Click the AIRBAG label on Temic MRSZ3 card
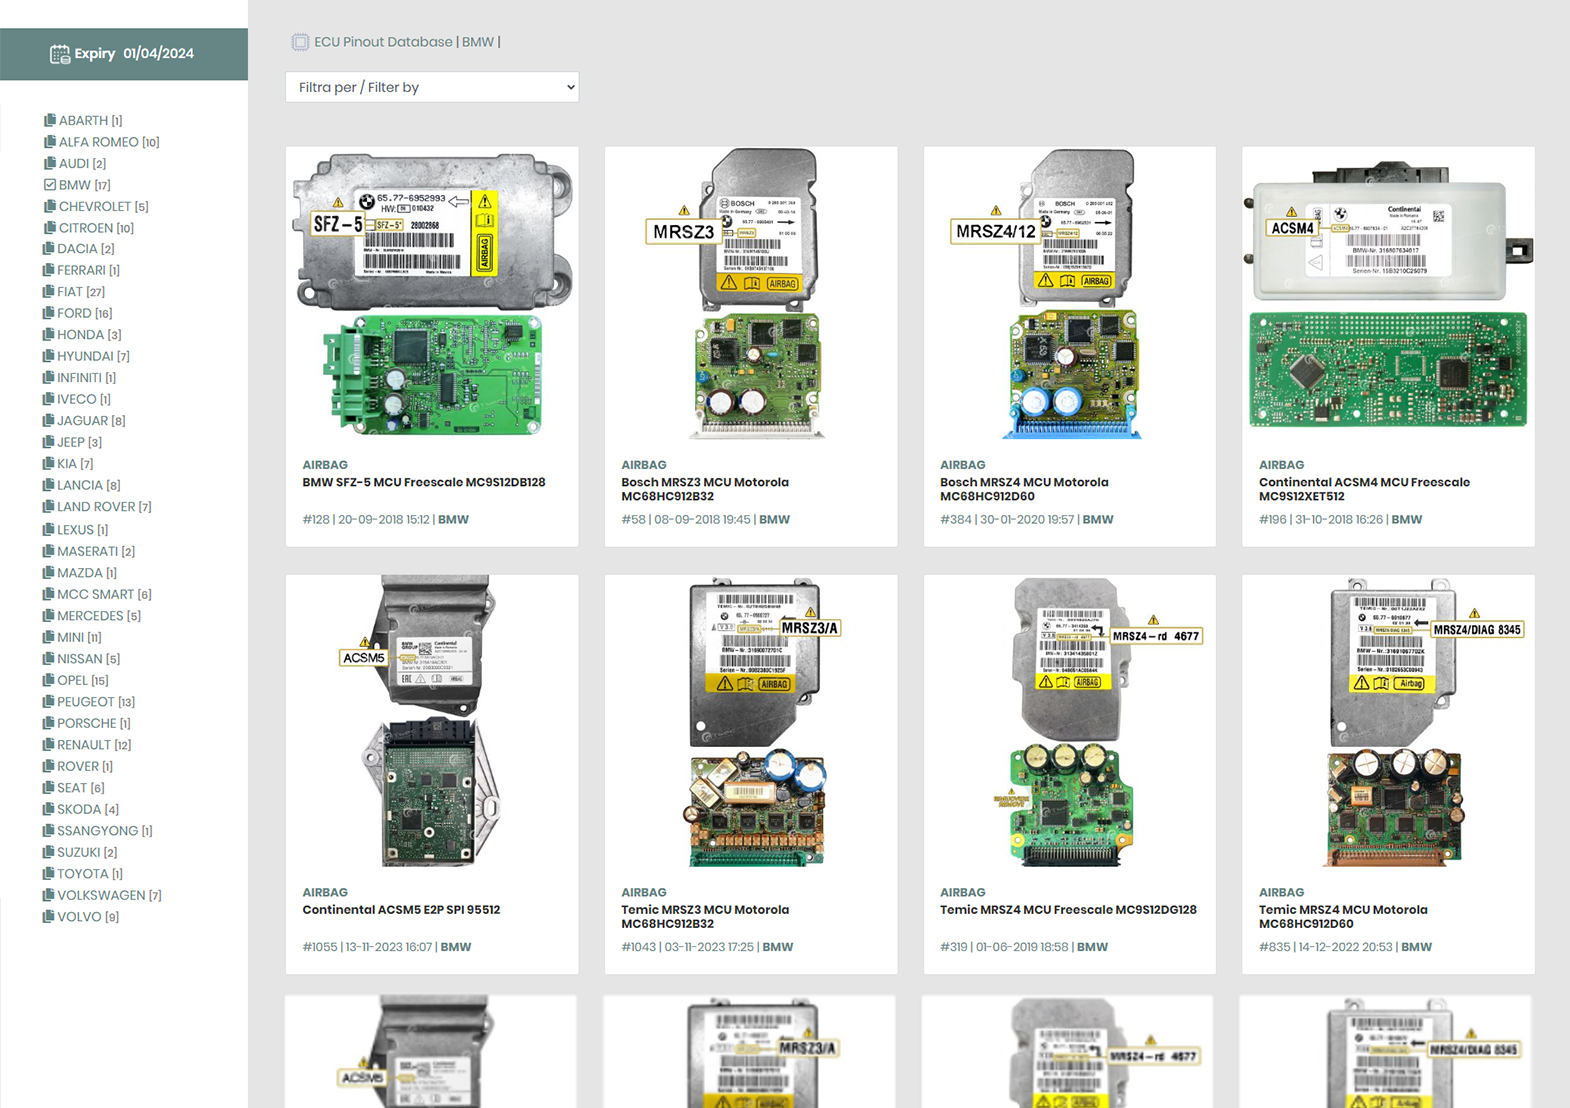Screen dimensions: 1570x1108 (x=644, y=892)
